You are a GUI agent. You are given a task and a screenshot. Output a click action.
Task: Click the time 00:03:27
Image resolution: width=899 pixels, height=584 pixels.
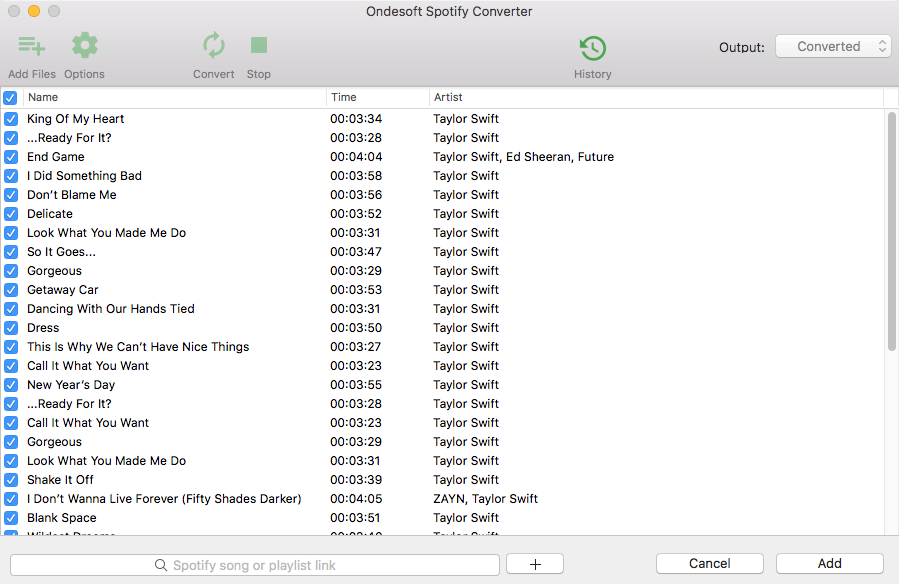tap(356, 347)
